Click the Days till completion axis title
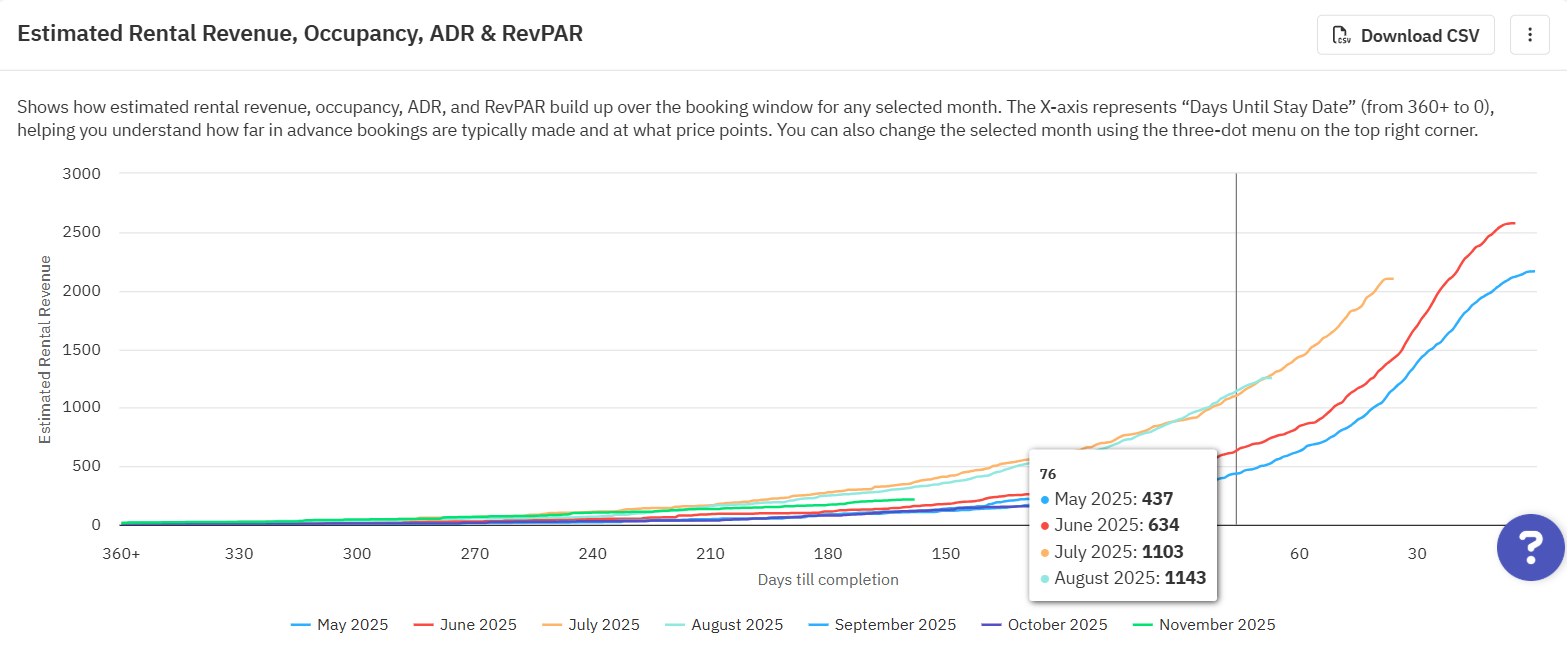 [x=828, y=580]
